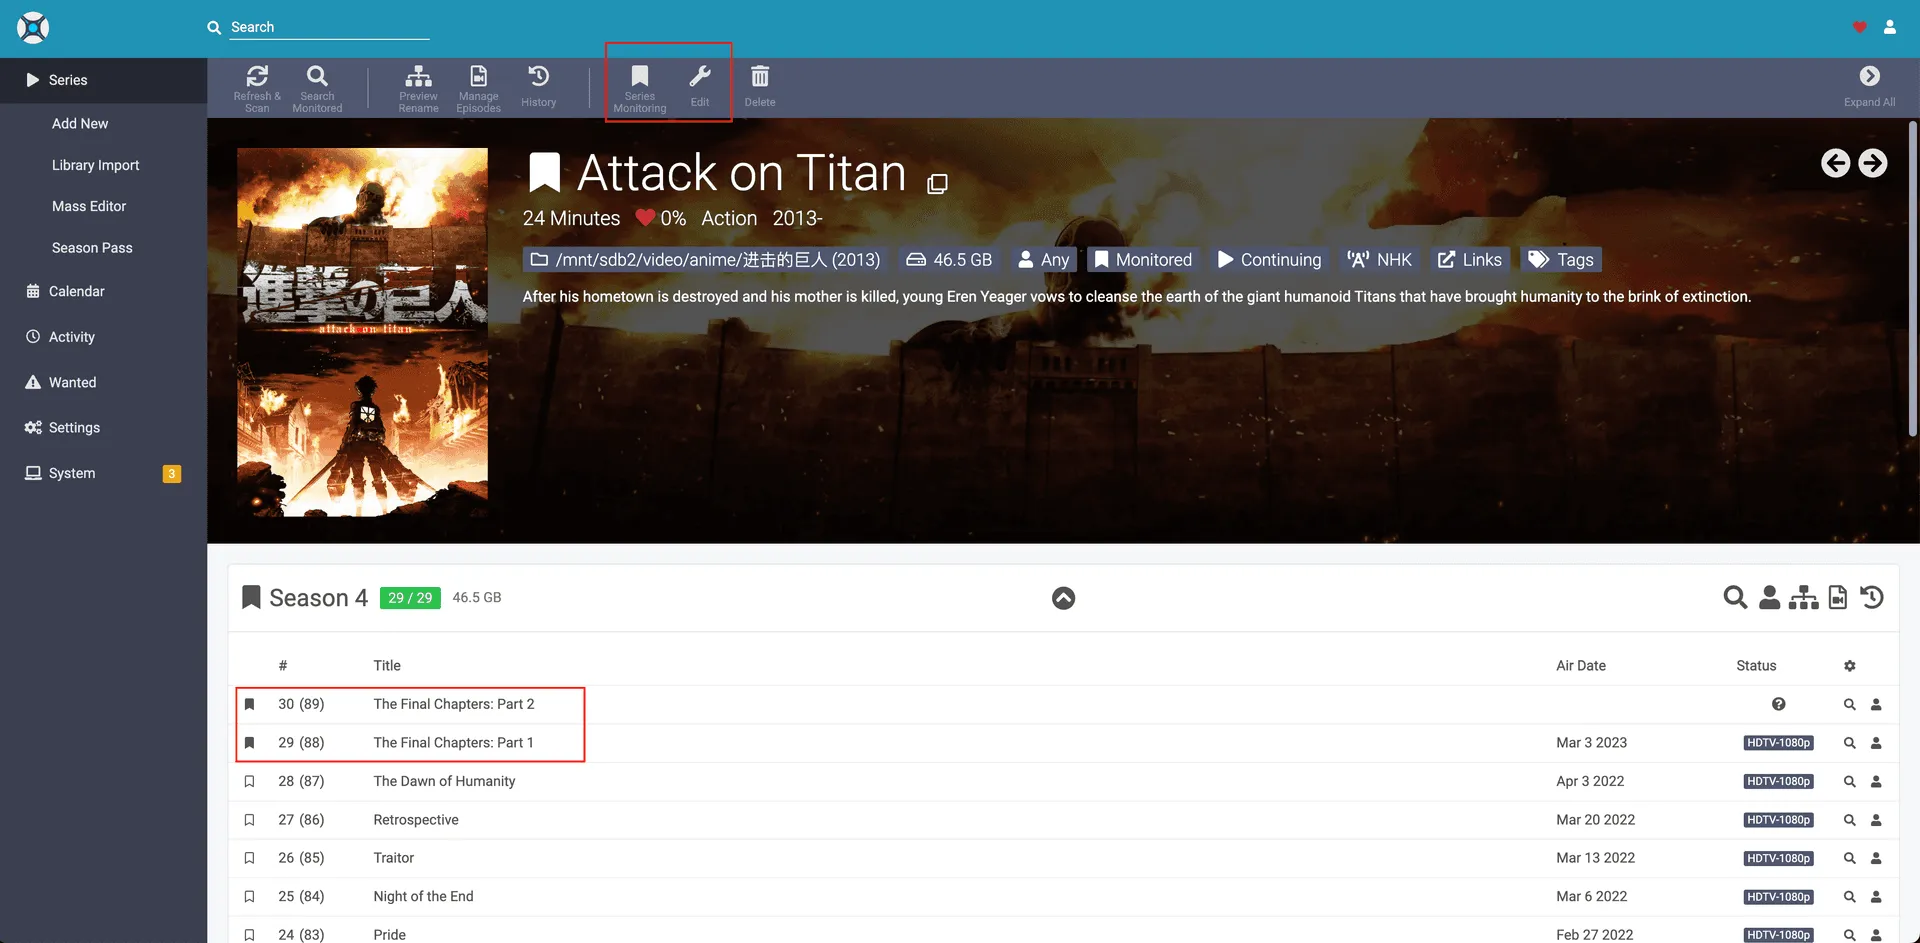Open Mass Editor in sidebar

coord(89,206)
